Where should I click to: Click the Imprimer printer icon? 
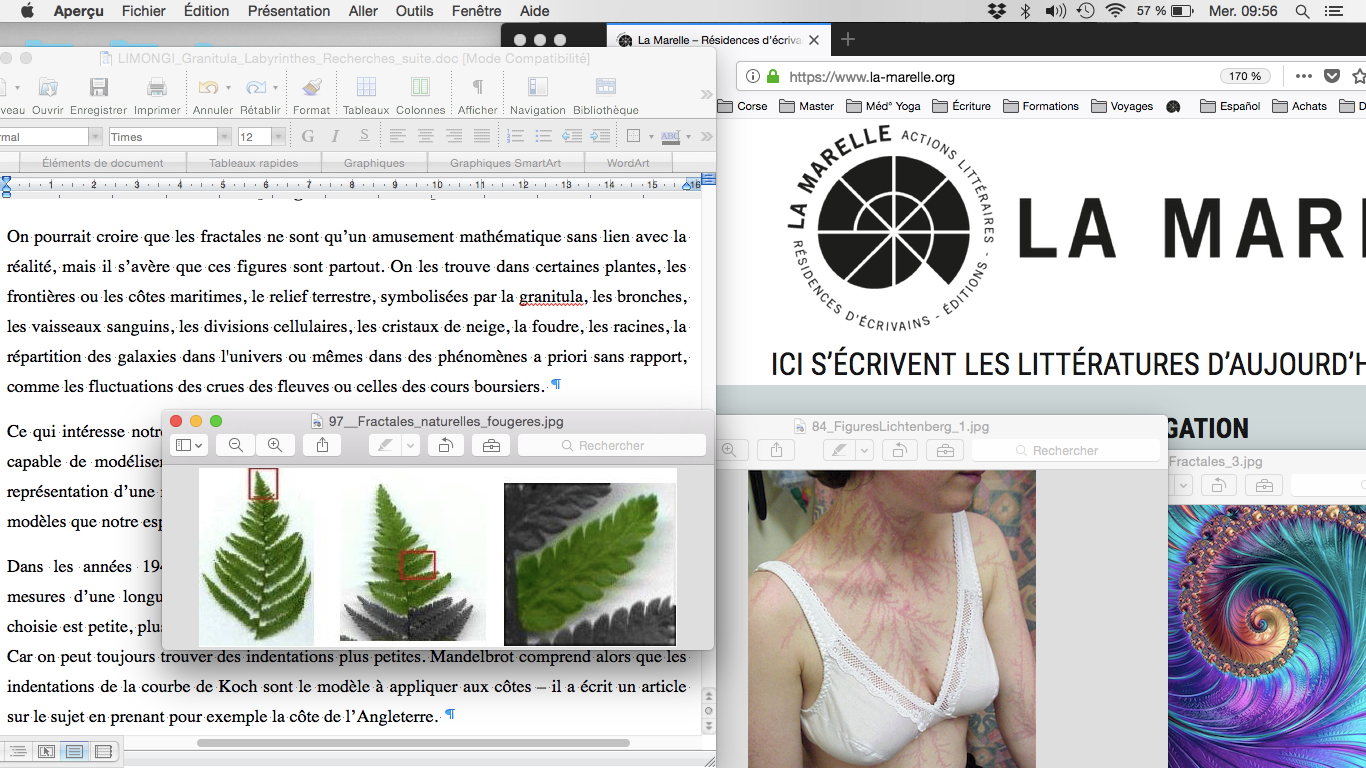pos(157,88)
